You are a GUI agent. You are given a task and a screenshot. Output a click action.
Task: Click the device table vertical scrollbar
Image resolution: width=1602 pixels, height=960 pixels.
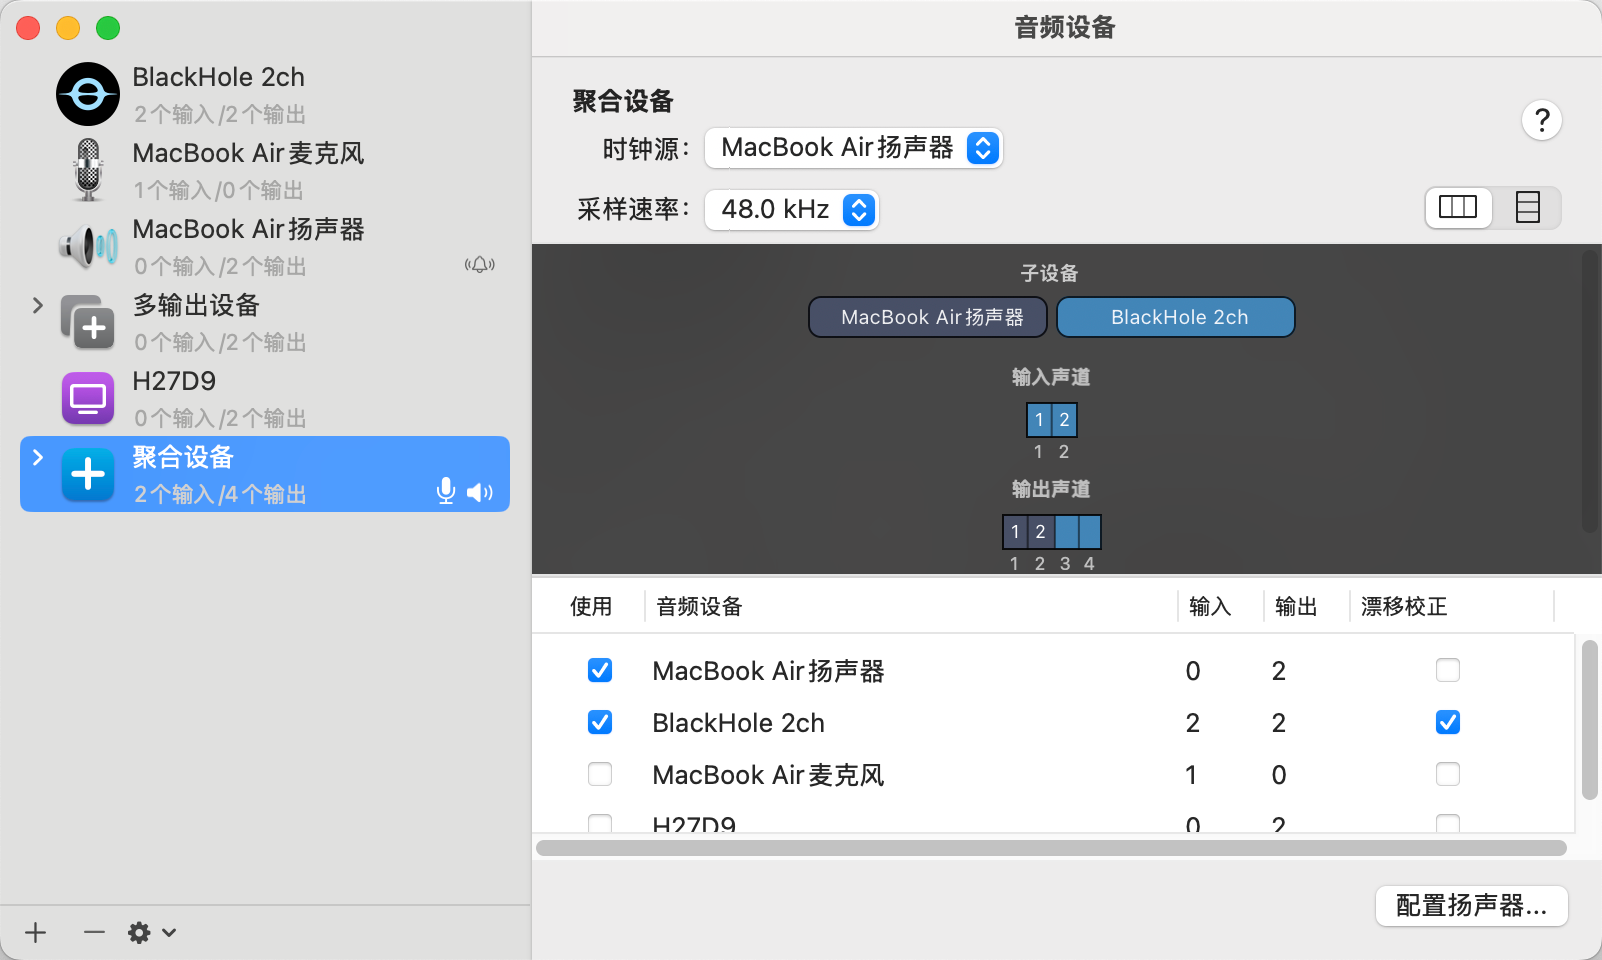1589,720
